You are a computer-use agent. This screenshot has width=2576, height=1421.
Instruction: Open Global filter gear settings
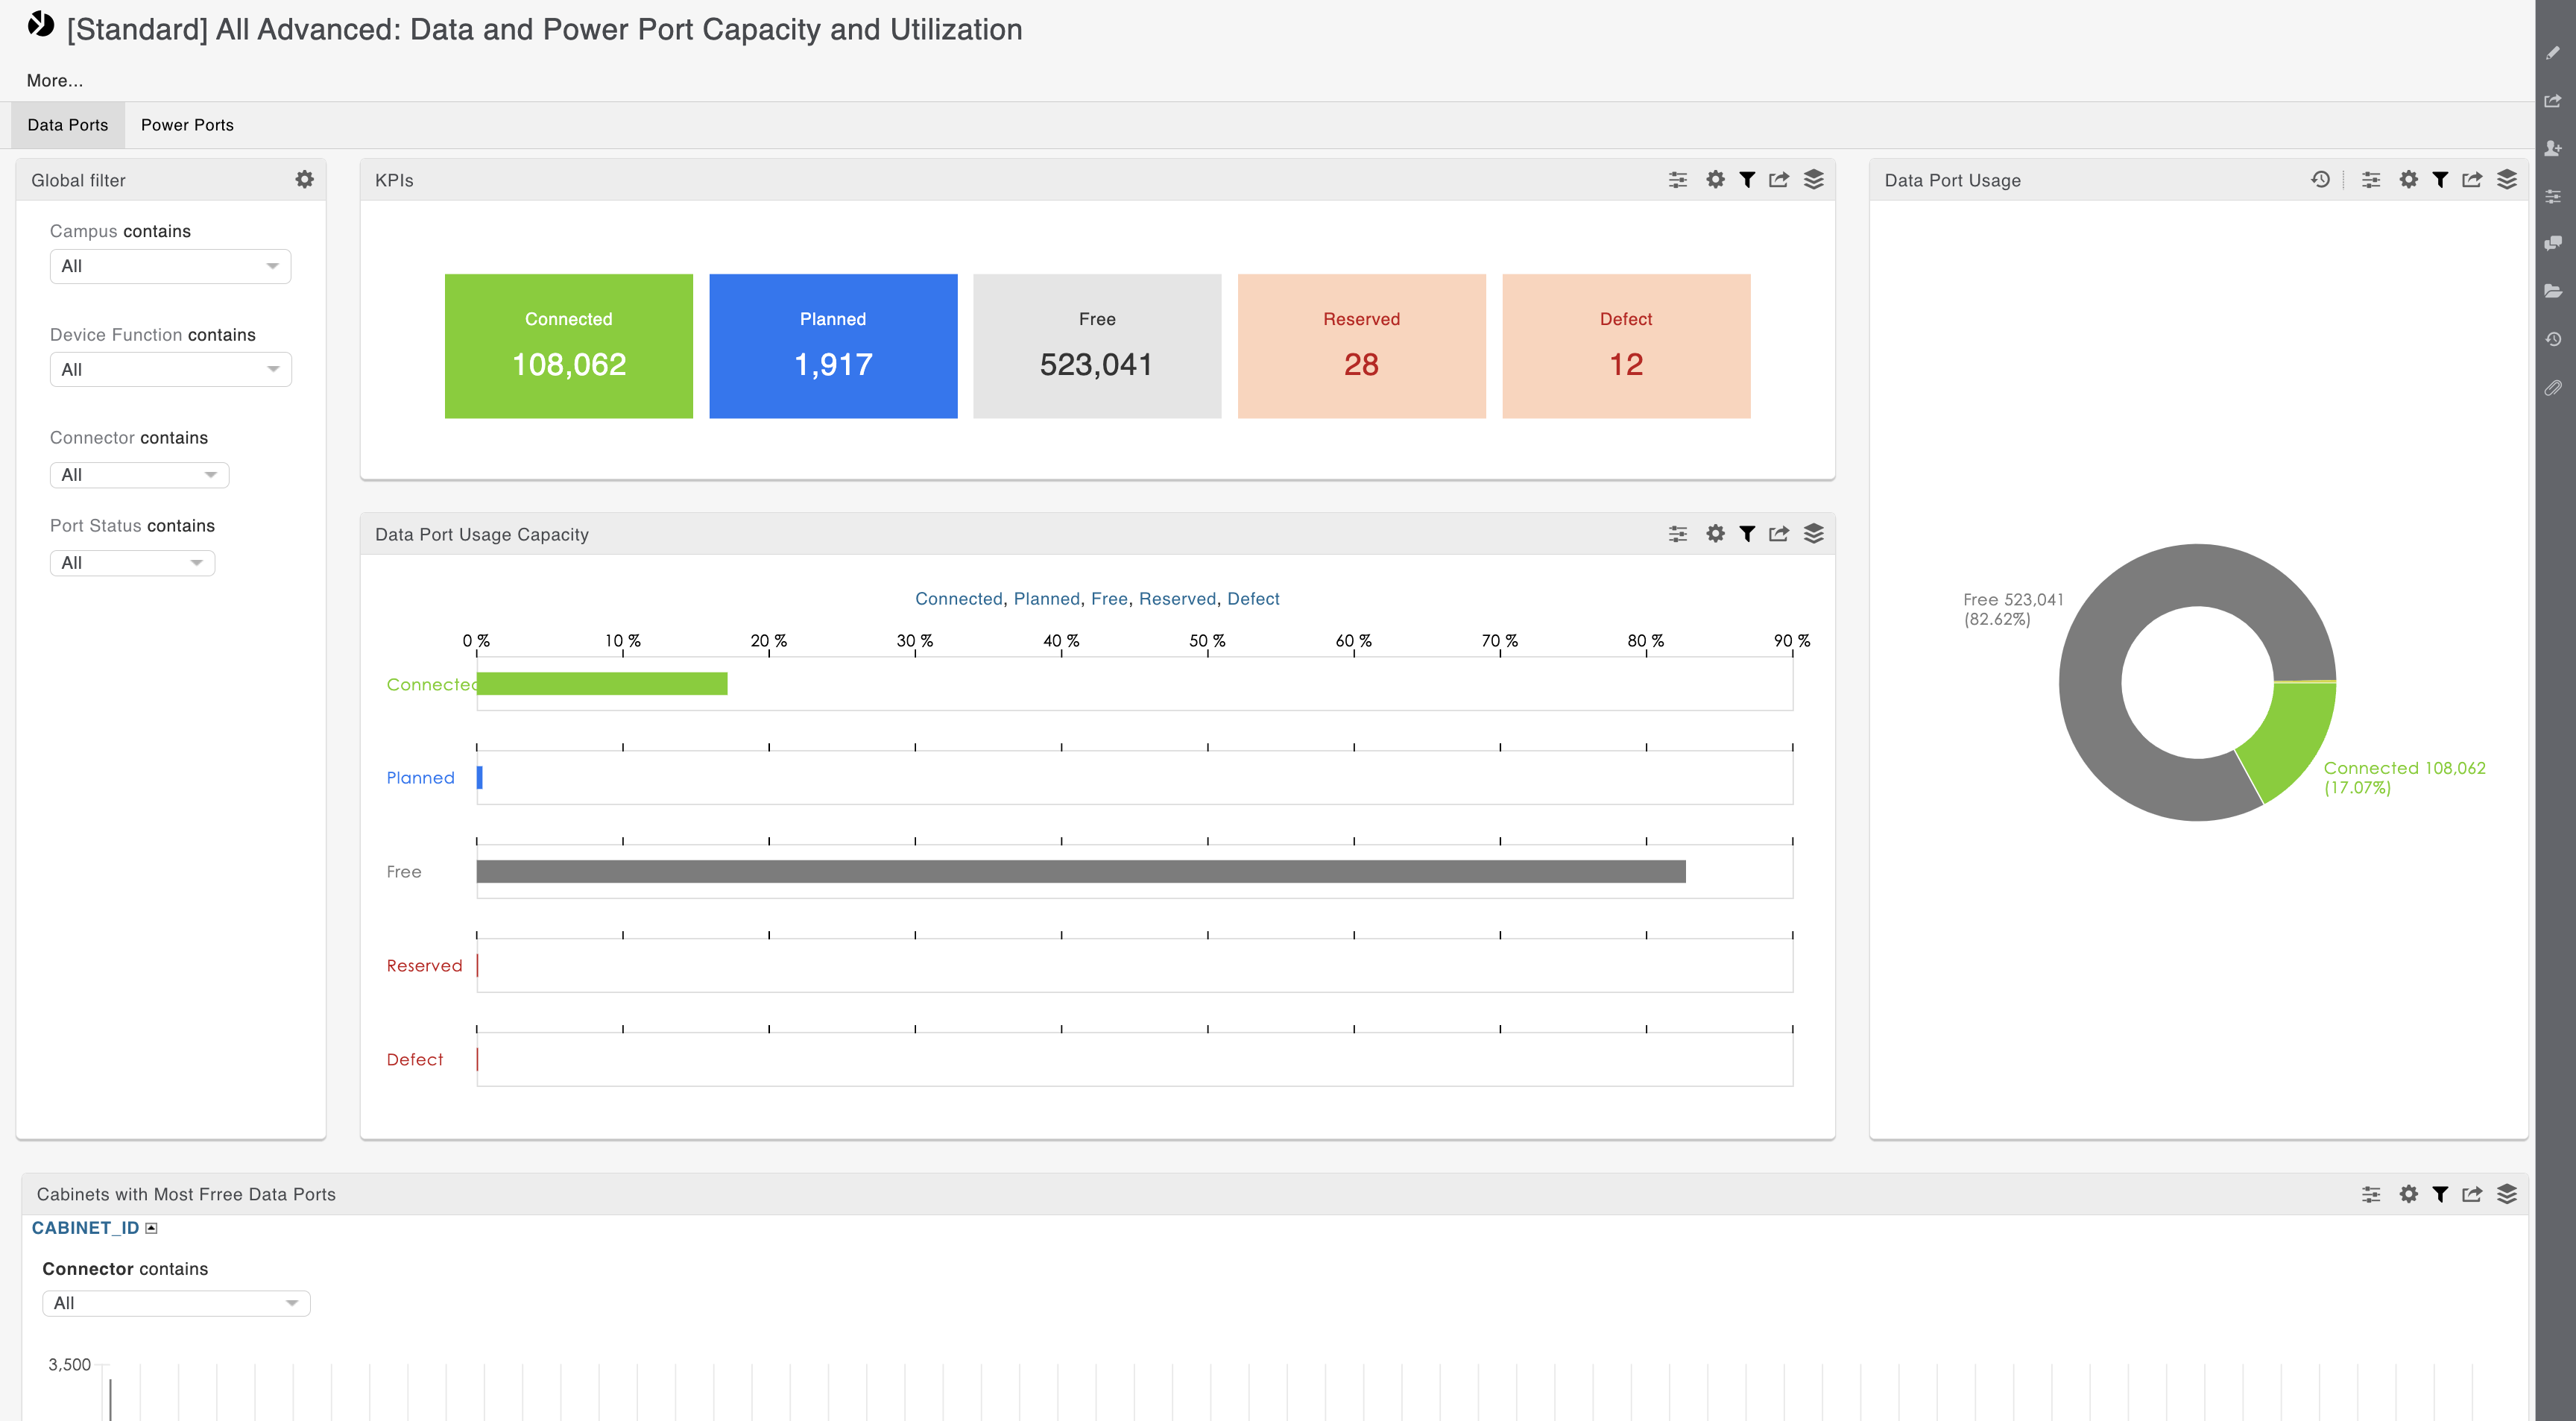[304, 179]
